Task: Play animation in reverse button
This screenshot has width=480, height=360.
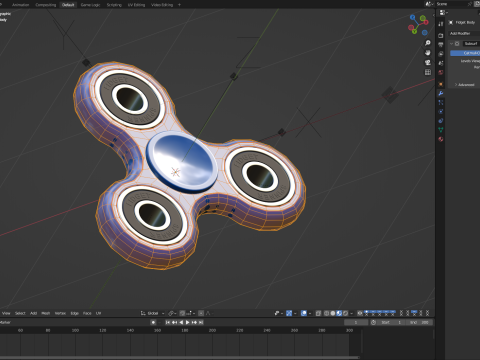Action: pos(181,322)
